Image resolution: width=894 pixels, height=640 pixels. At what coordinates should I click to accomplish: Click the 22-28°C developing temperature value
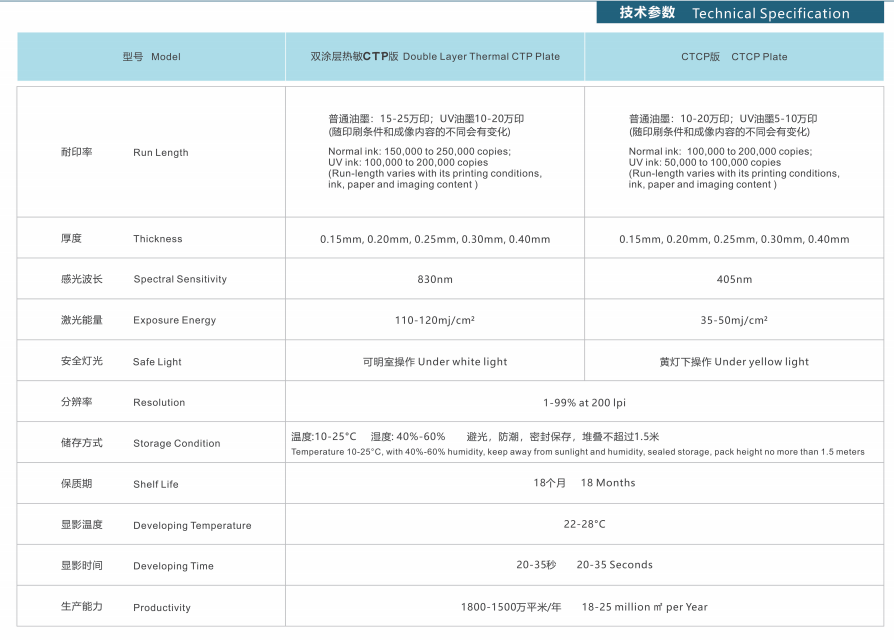[584, 524]
